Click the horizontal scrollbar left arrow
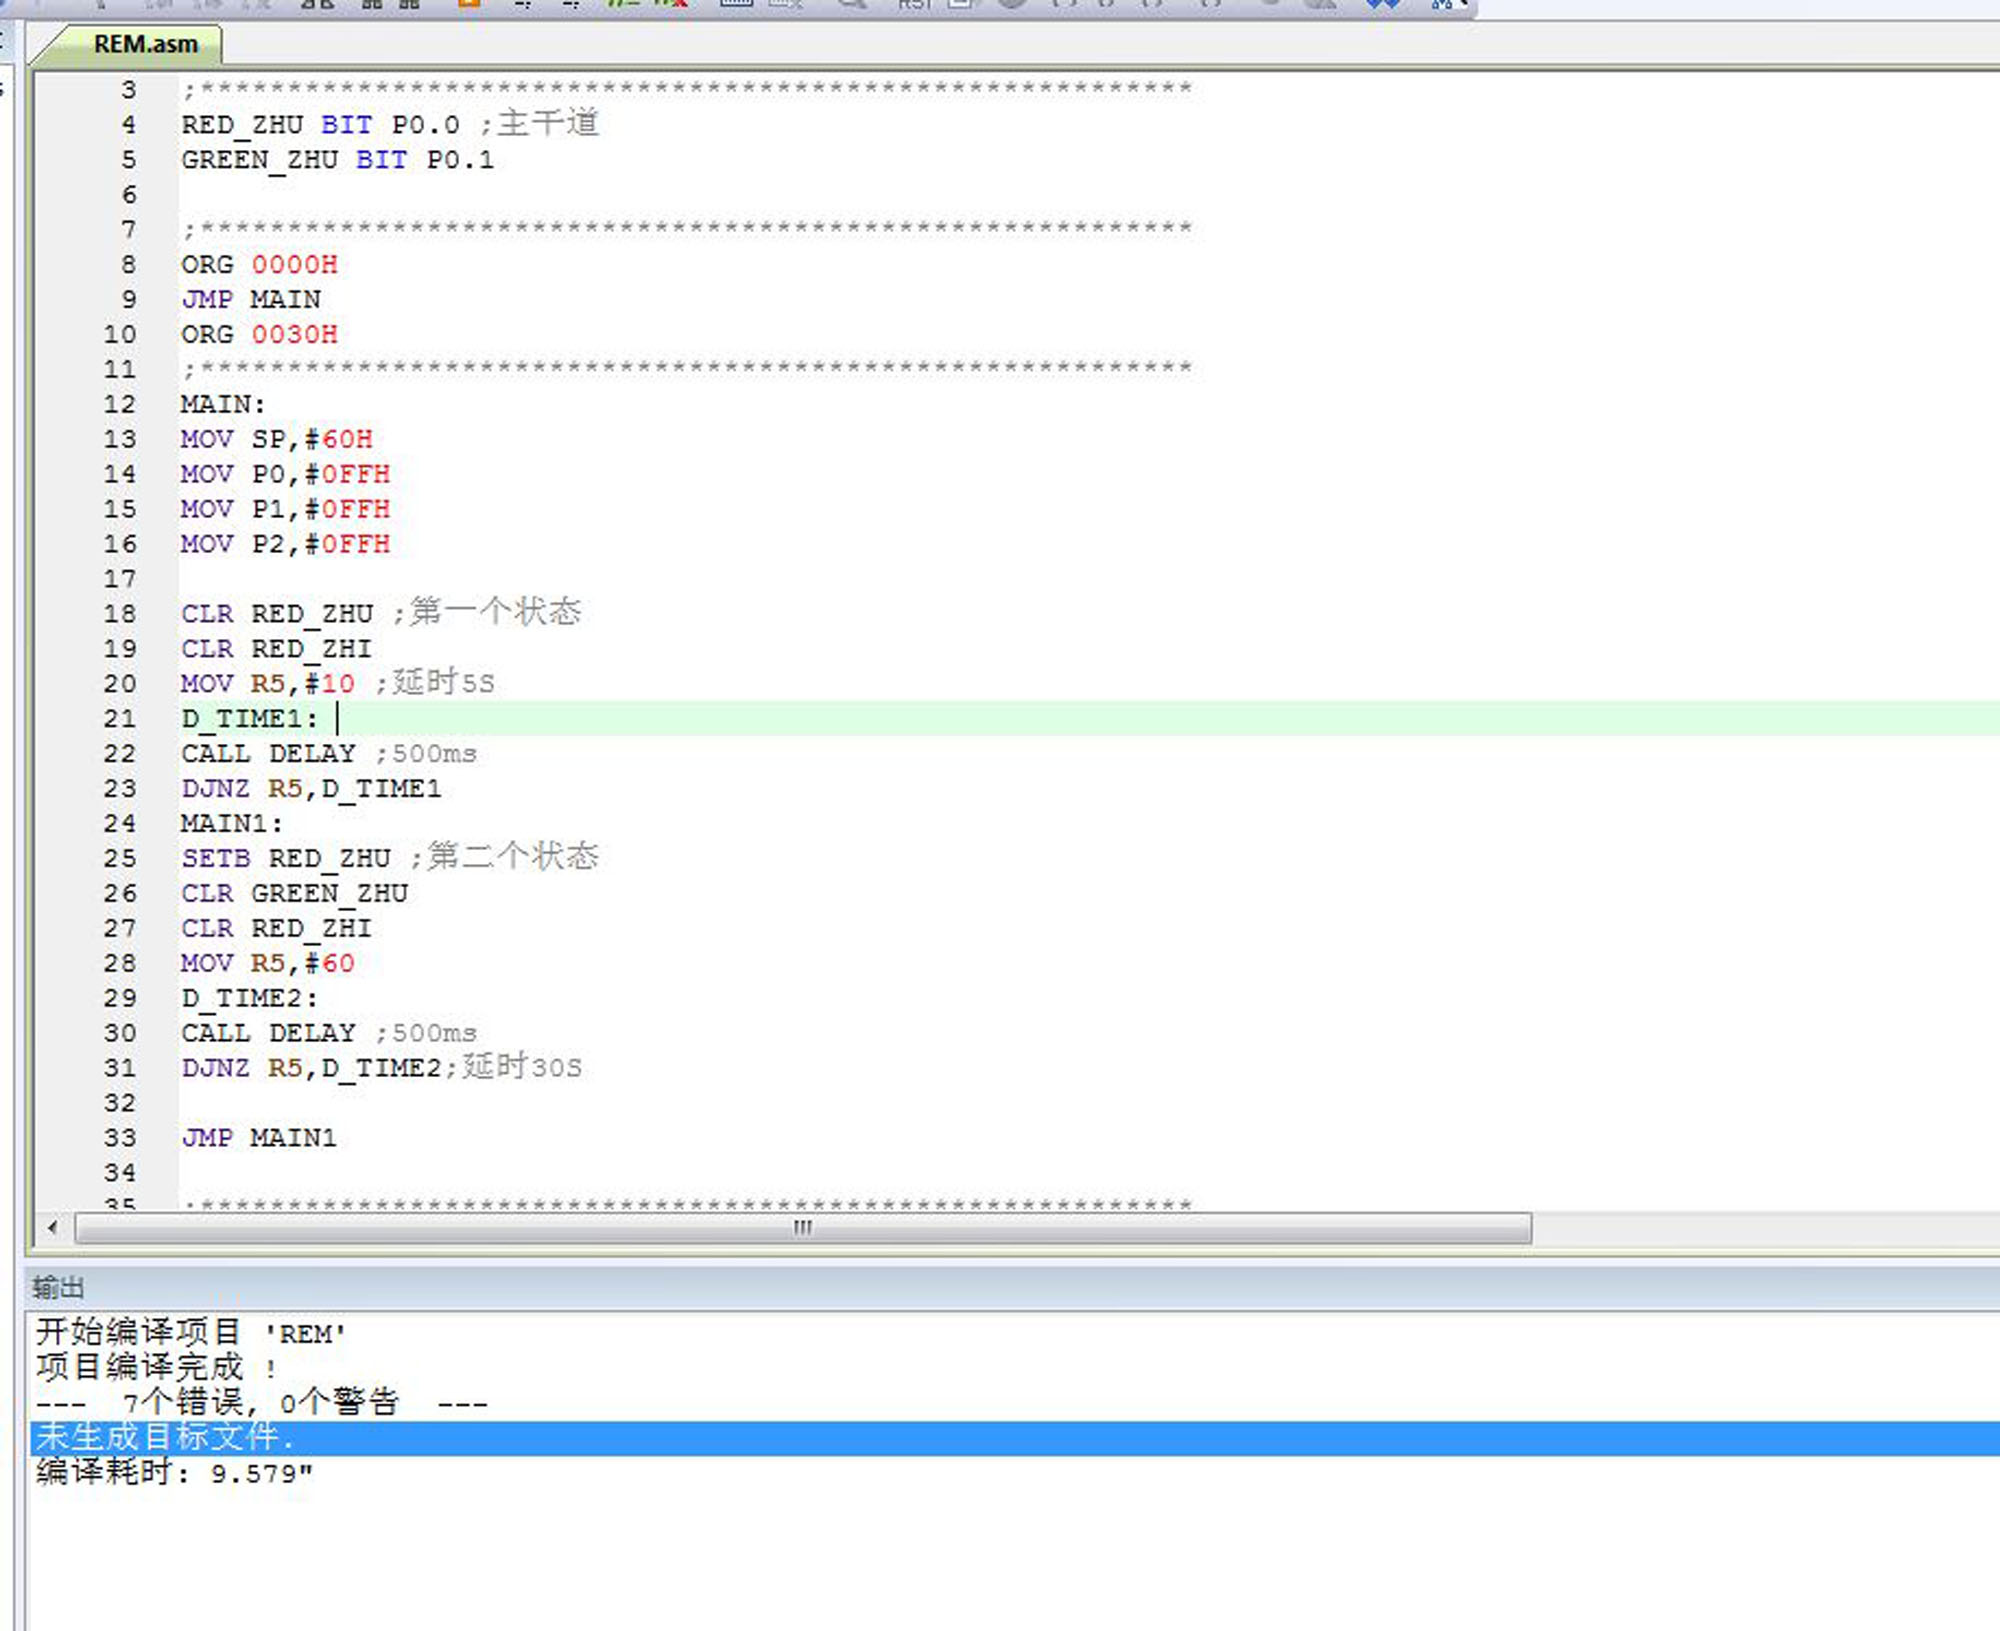 (x=52, y=1227)
